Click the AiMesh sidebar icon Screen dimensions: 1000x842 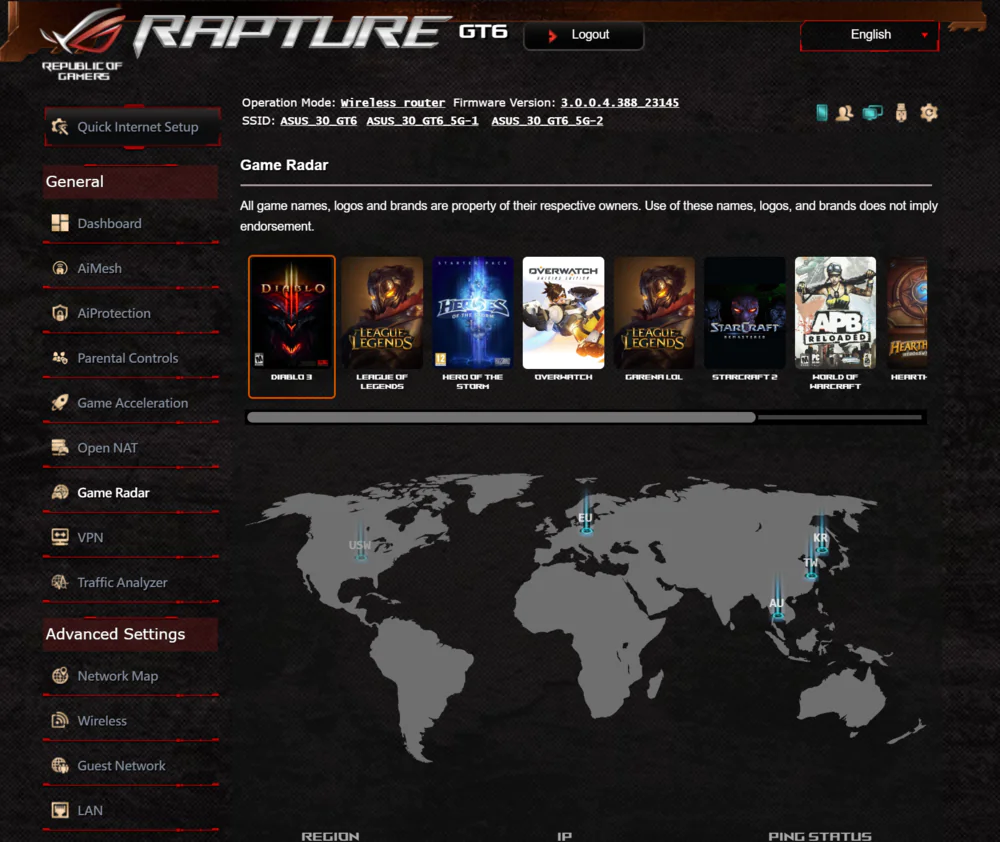pos(60,268)
